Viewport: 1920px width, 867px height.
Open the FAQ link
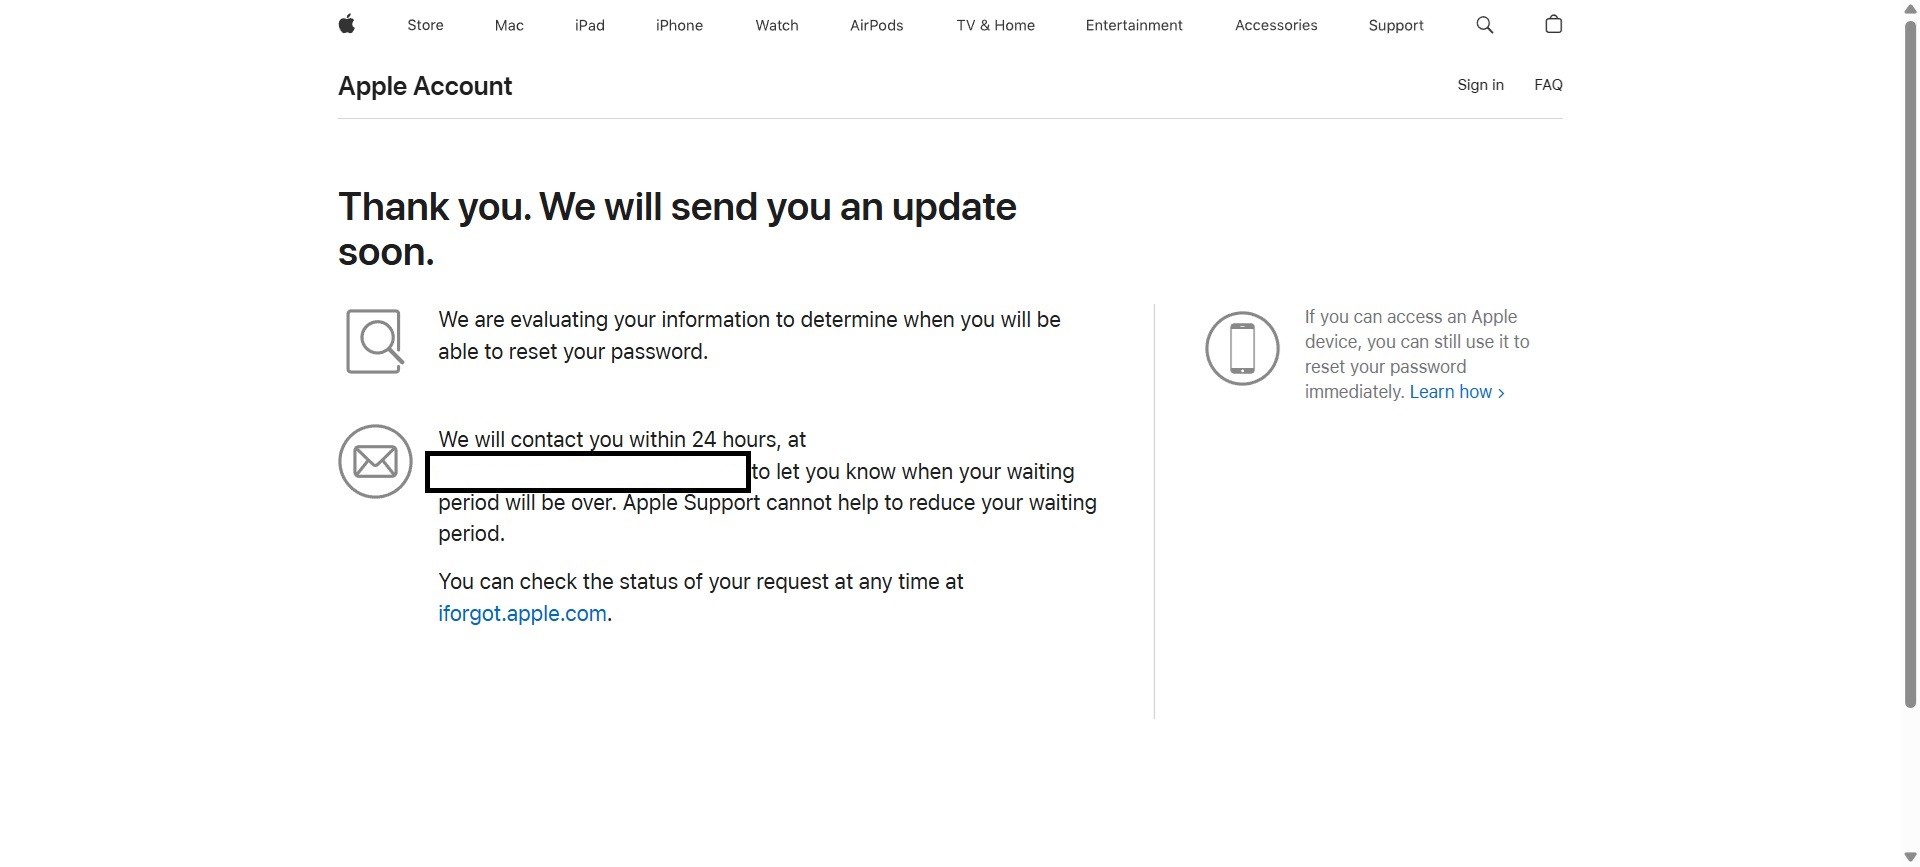[1548, 85]
